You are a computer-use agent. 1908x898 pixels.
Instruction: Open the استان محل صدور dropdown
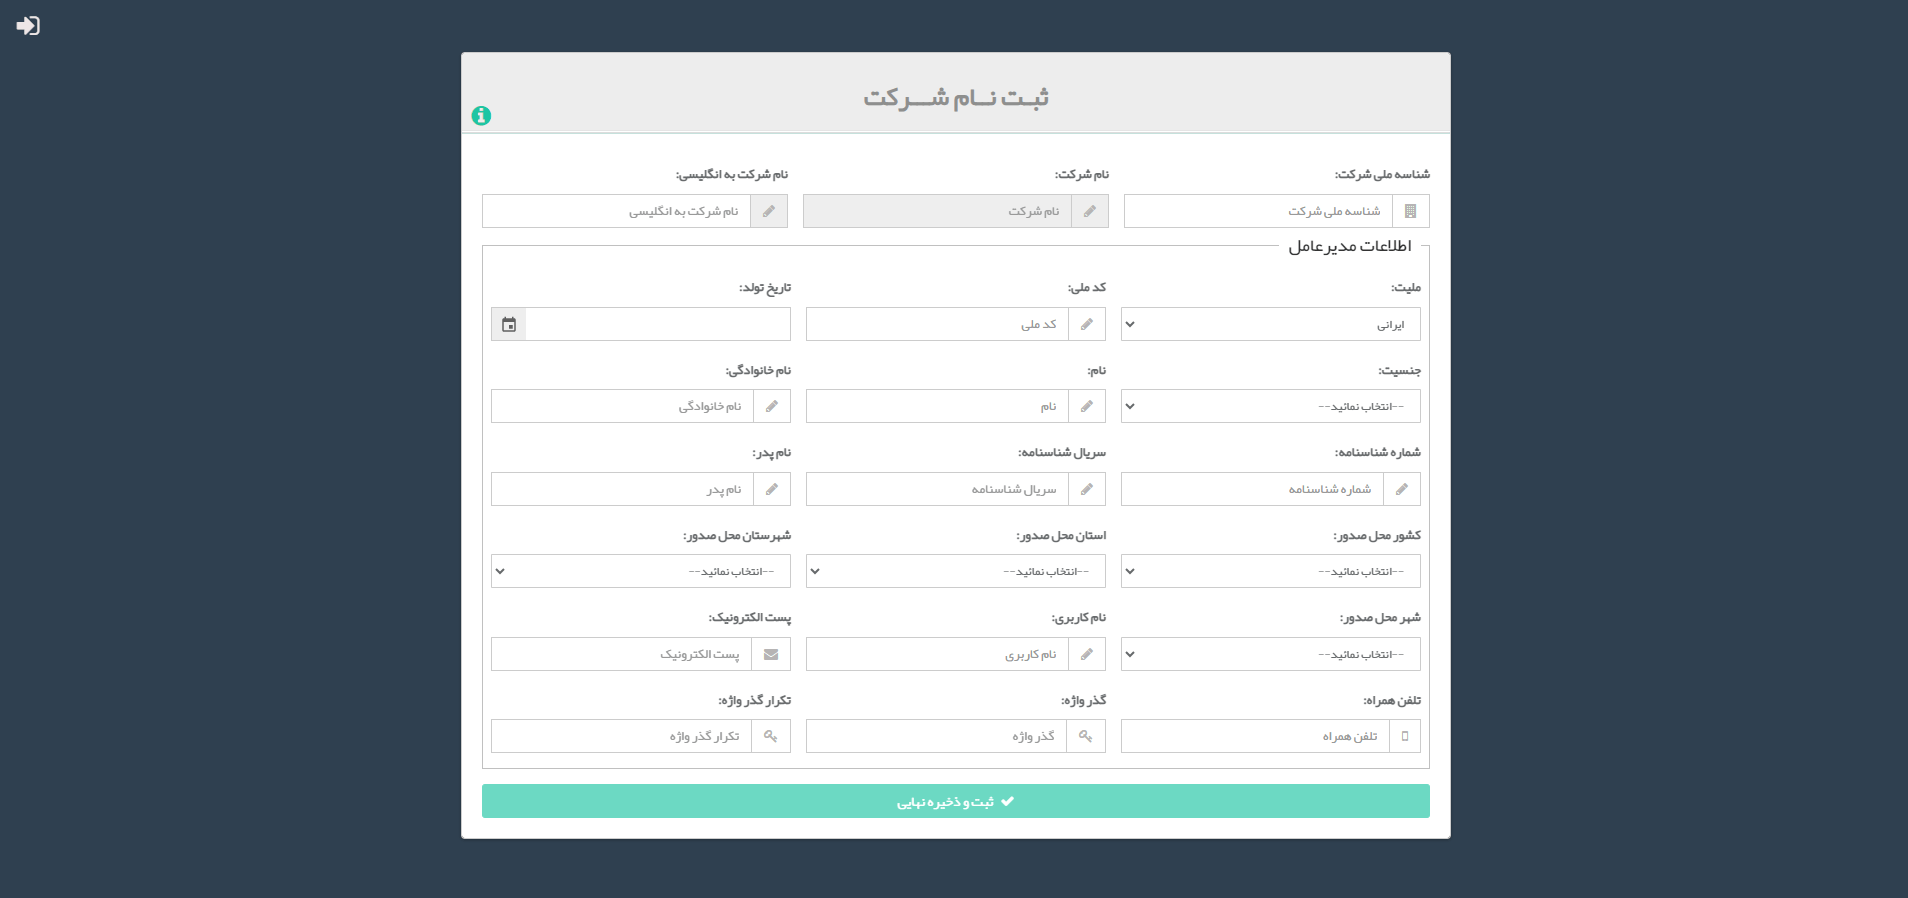[954, 571]
